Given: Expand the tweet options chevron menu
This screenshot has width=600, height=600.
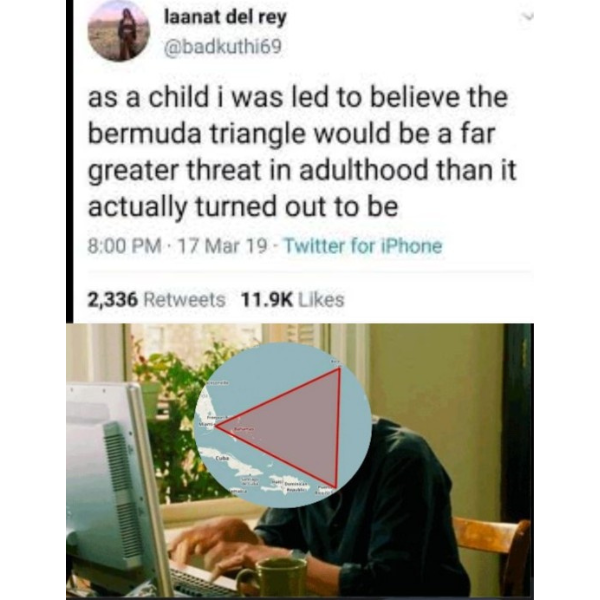Looking at the screenshot, I should coord(528,17).
